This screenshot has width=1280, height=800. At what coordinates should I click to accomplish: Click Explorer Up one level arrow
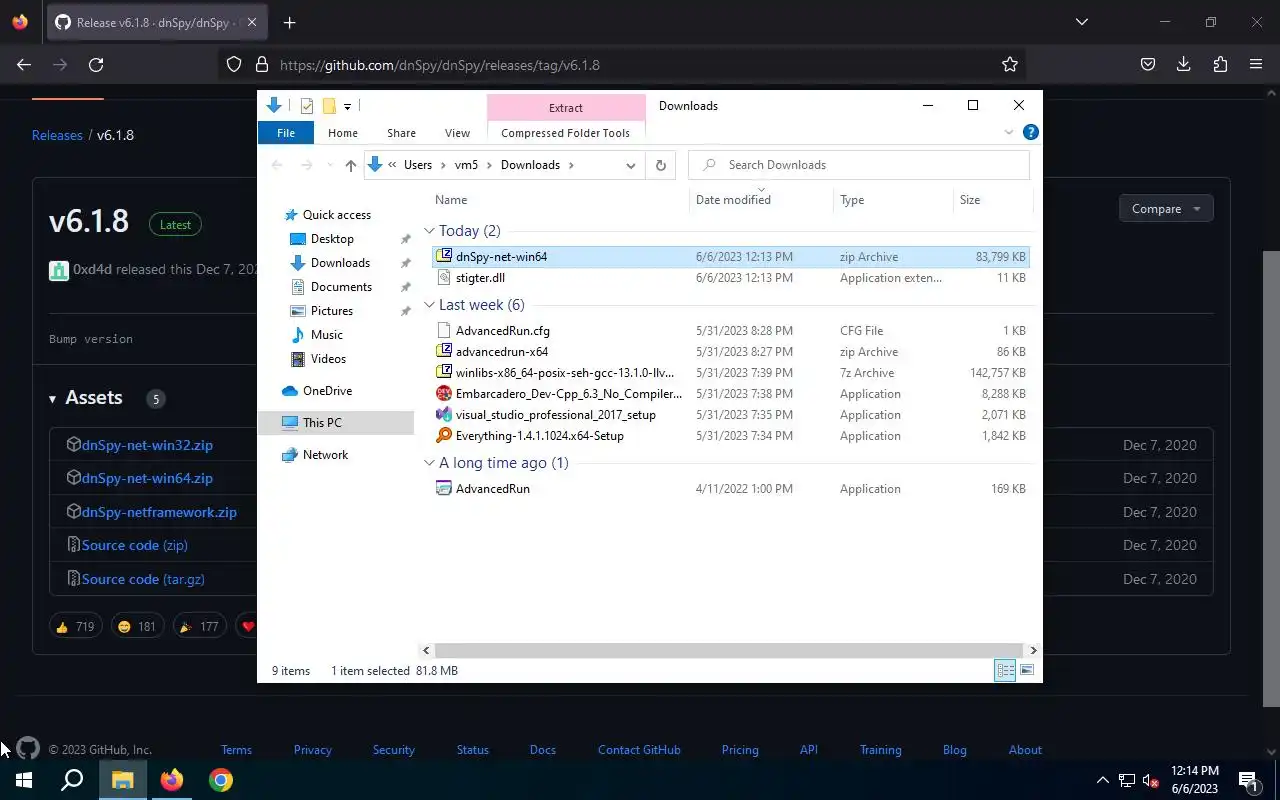coord(350,166)
